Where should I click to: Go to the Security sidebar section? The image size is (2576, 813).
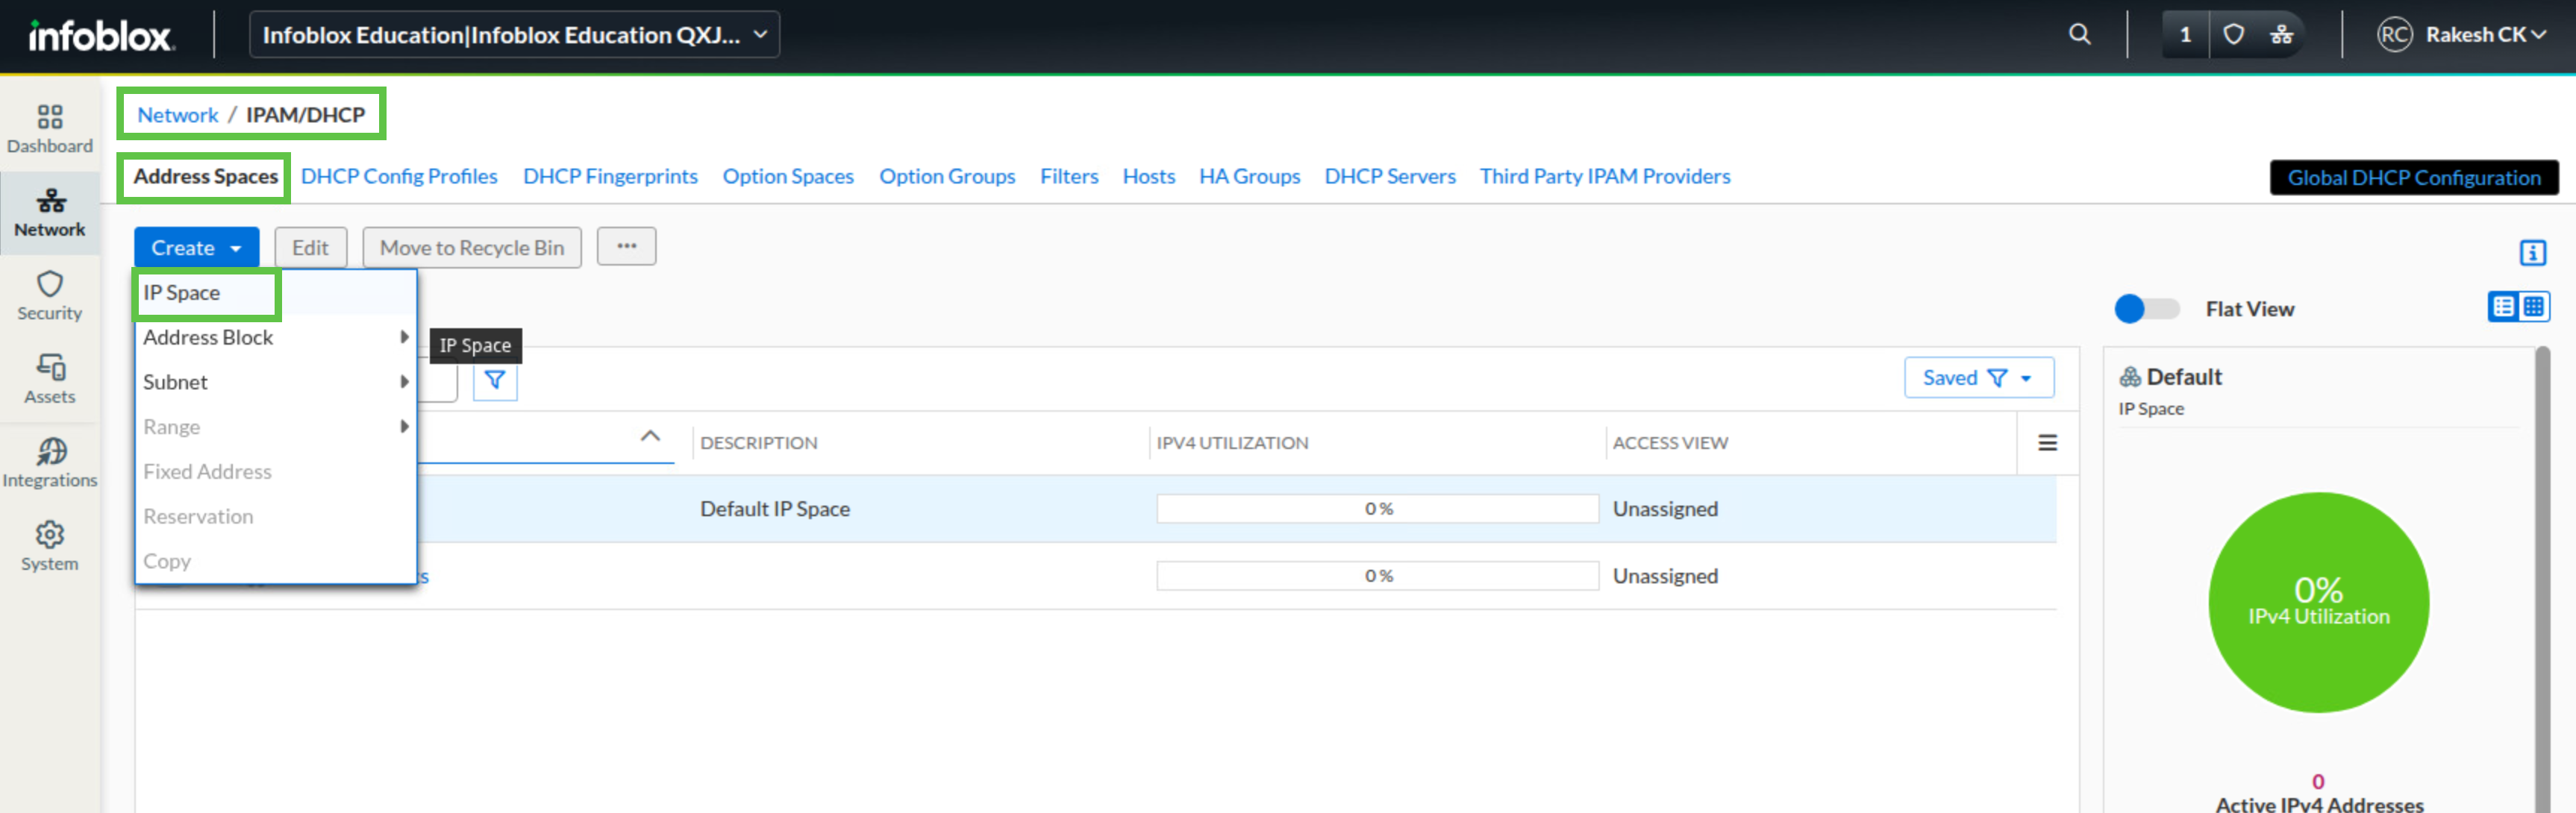[x=49, y=296]
